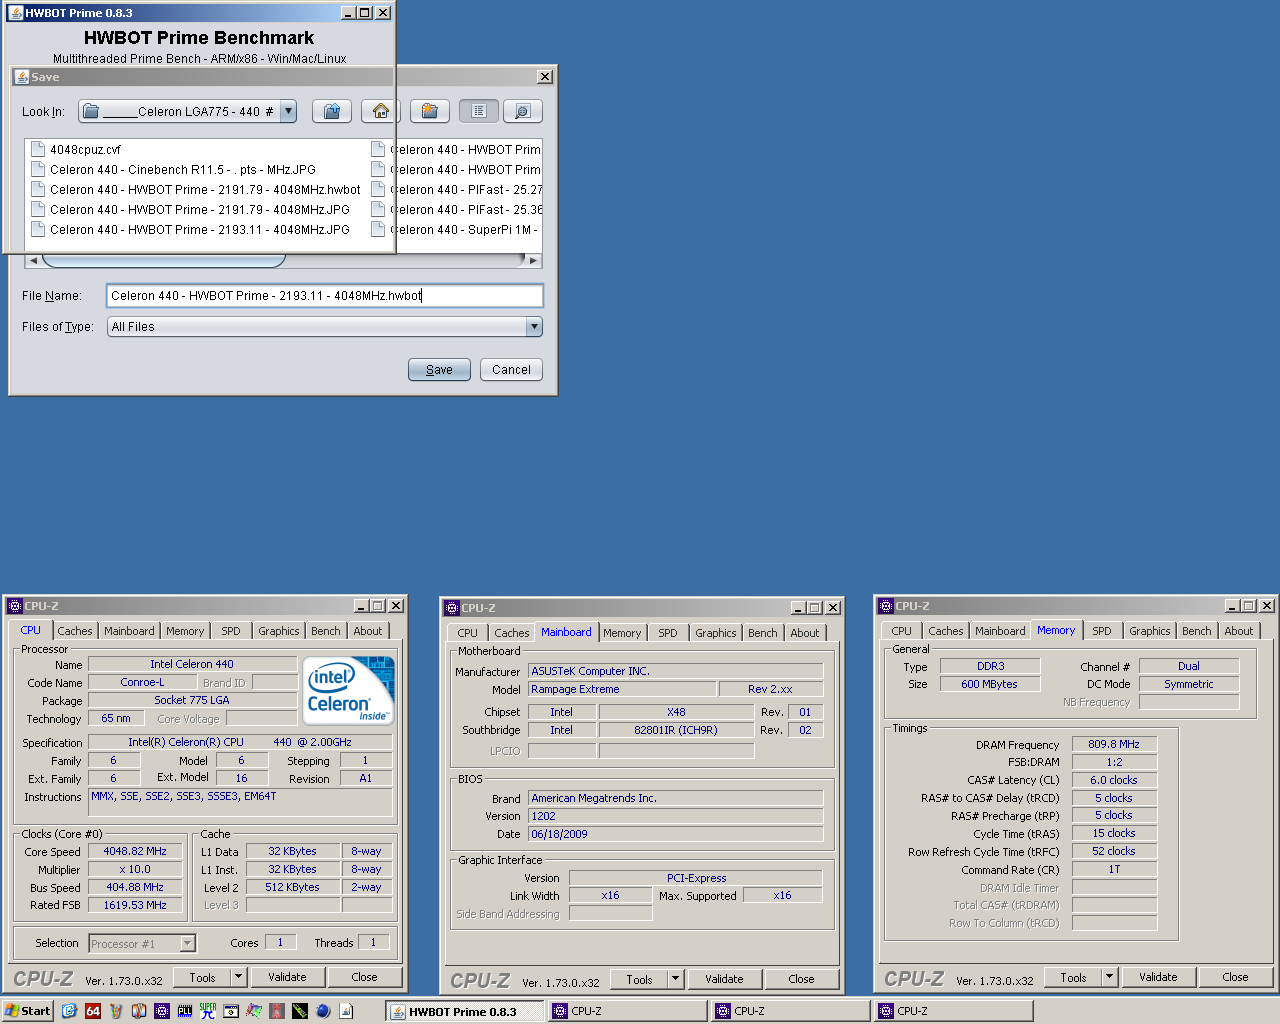This screenshot has width=1280, height=1024.
Task: Click the Intel Celeron inside logo in CPU-Z
Action: point(348,690)
